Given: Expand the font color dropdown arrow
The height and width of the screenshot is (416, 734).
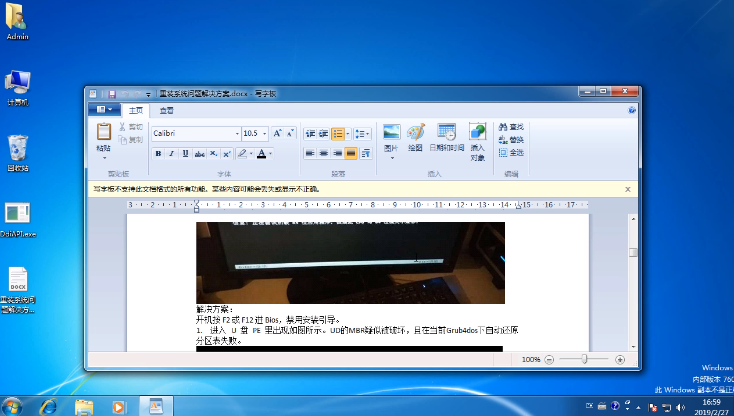Looking at the screenshot, I should click(x=271, y=154).
